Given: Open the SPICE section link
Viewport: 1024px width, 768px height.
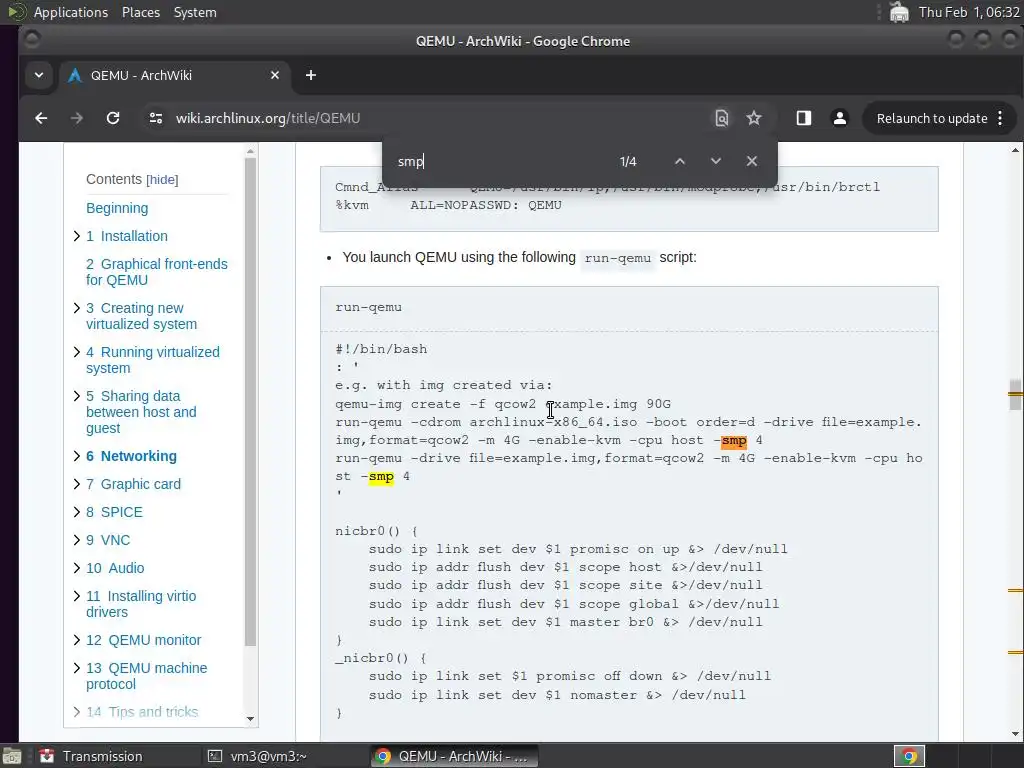Looking at the screenshot, I should pos(114,512).
